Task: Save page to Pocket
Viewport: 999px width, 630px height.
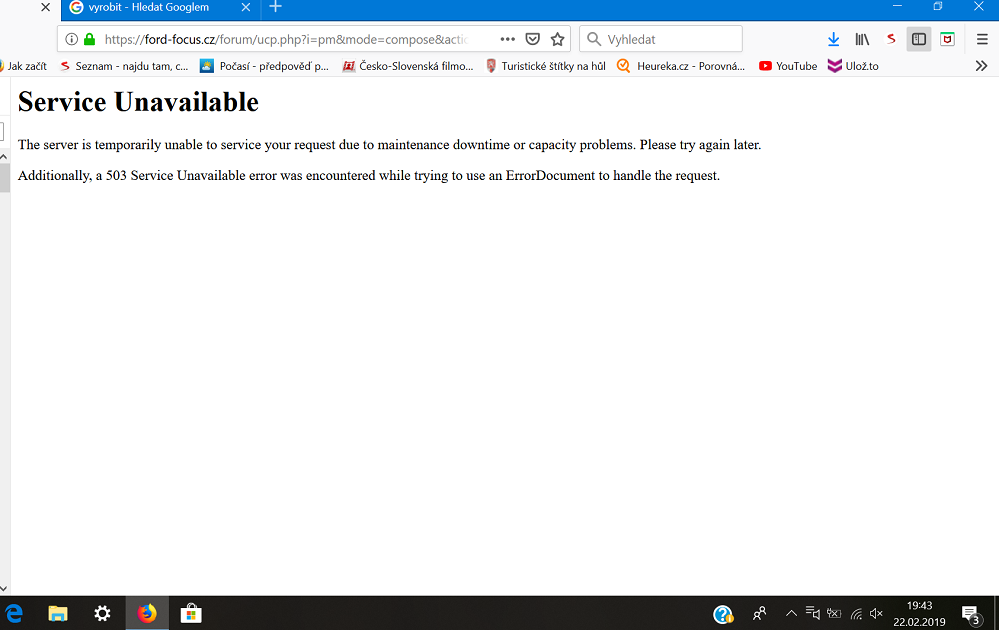Action: pyautogui.click(x=533, y=39)
